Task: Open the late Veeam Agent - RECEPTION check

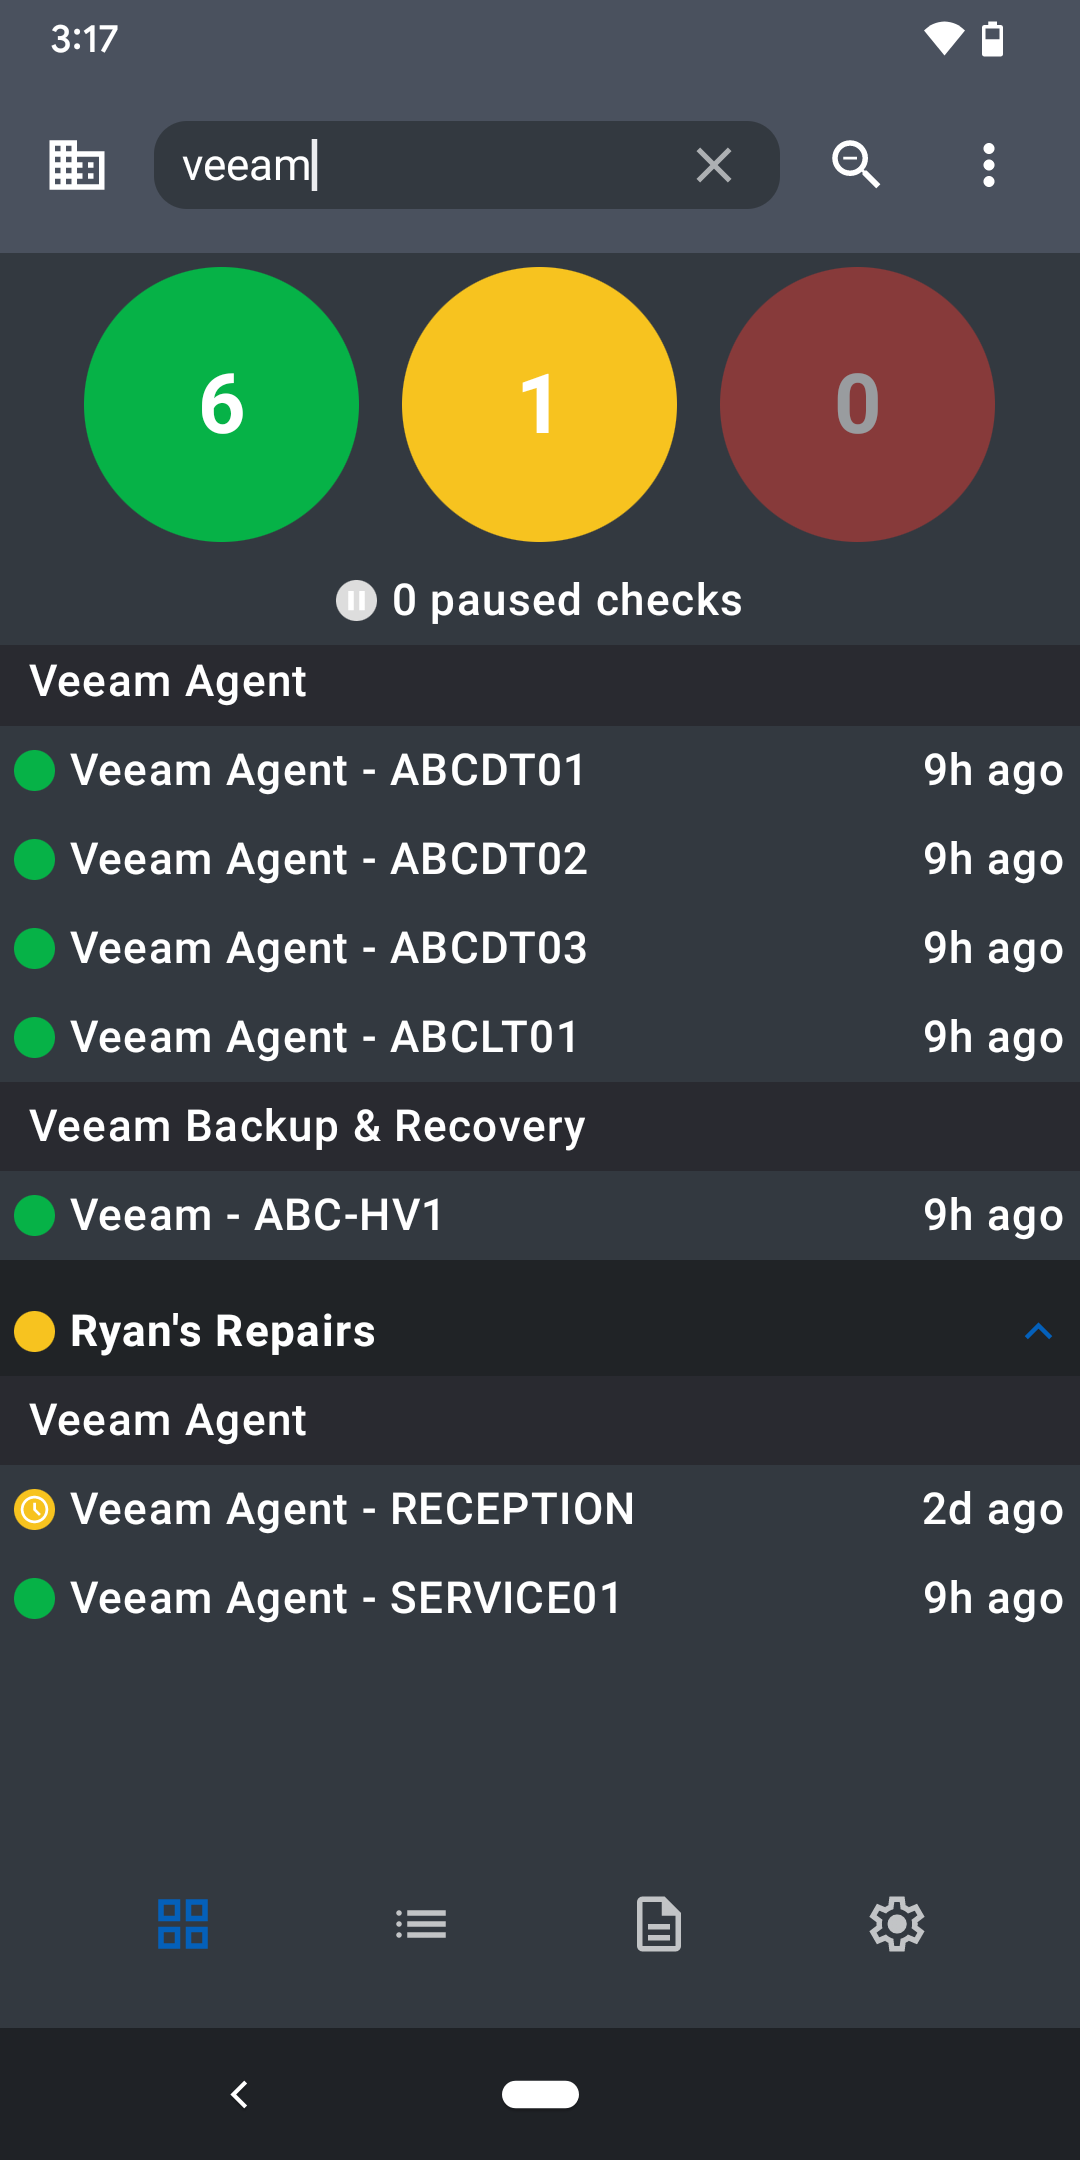Action: [x=540, y=1509]
